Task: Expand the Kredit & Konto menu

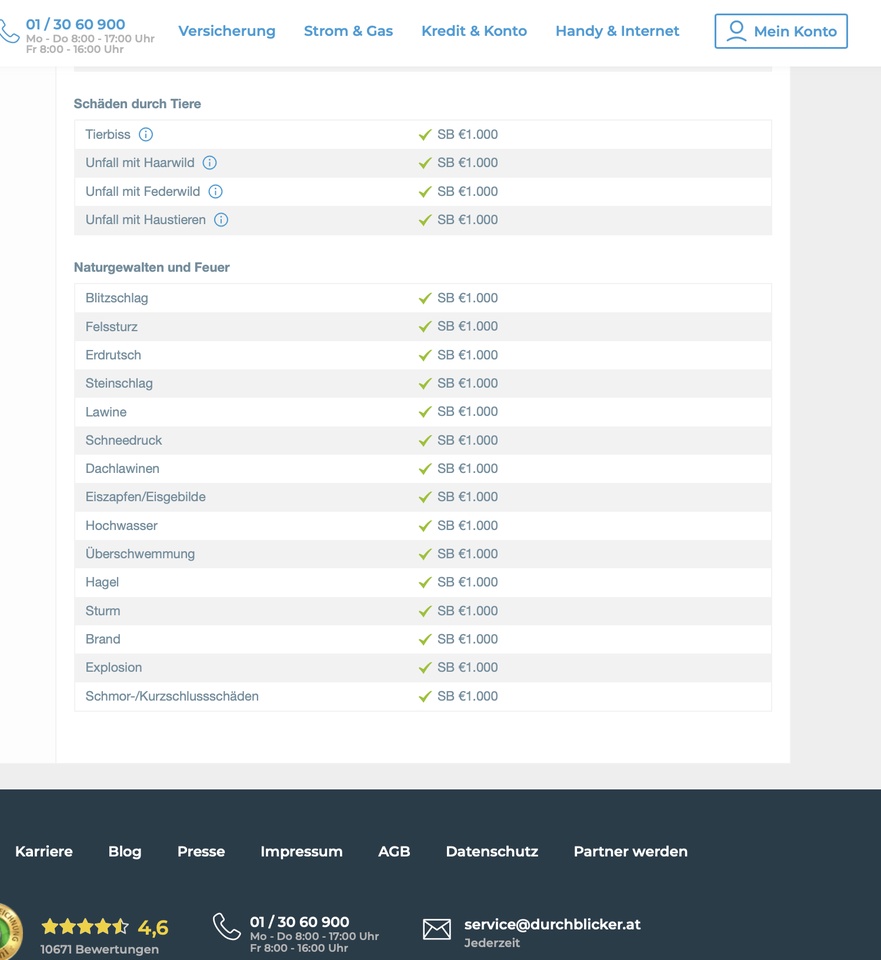Action: tap(474, 31)
